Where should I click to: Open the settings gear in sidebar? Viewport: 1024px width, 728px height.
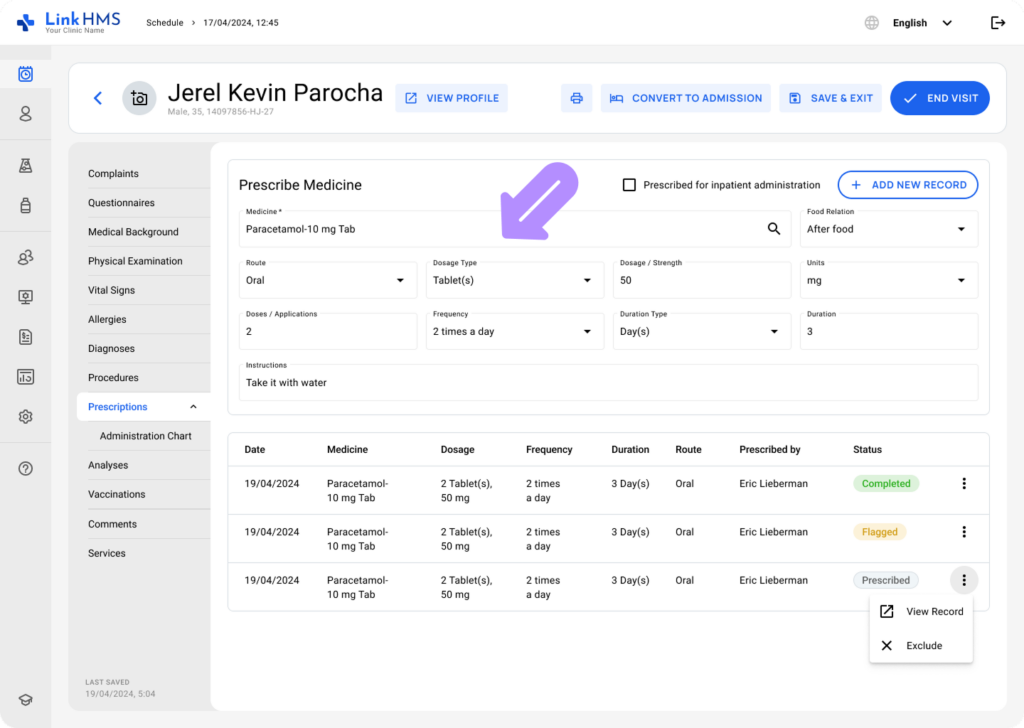coord(25,417)
